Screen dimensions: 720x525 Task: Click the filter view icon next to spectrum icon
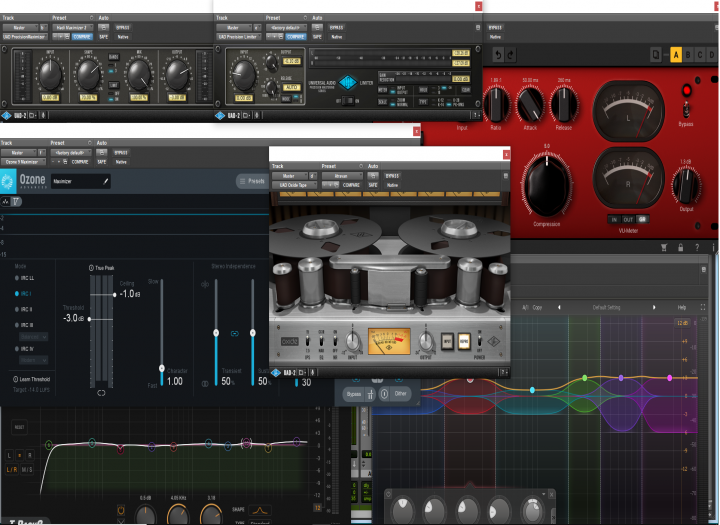16,201
